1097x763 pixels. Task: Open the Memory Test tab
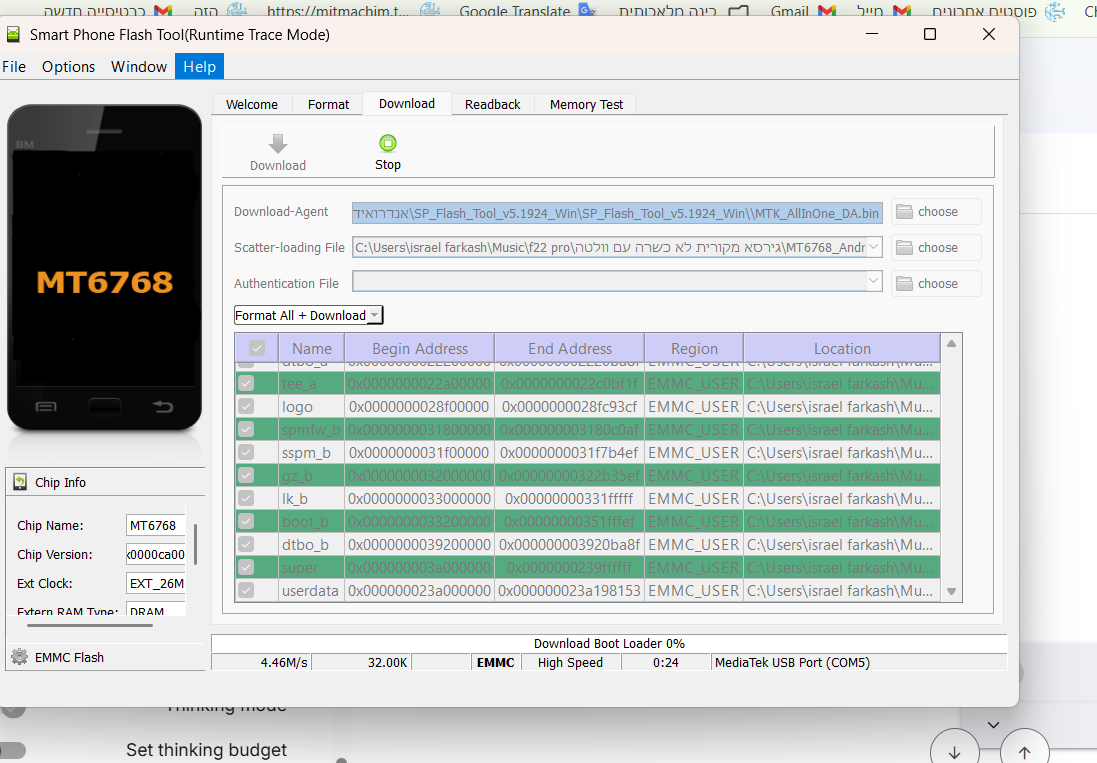pos(586,104)
